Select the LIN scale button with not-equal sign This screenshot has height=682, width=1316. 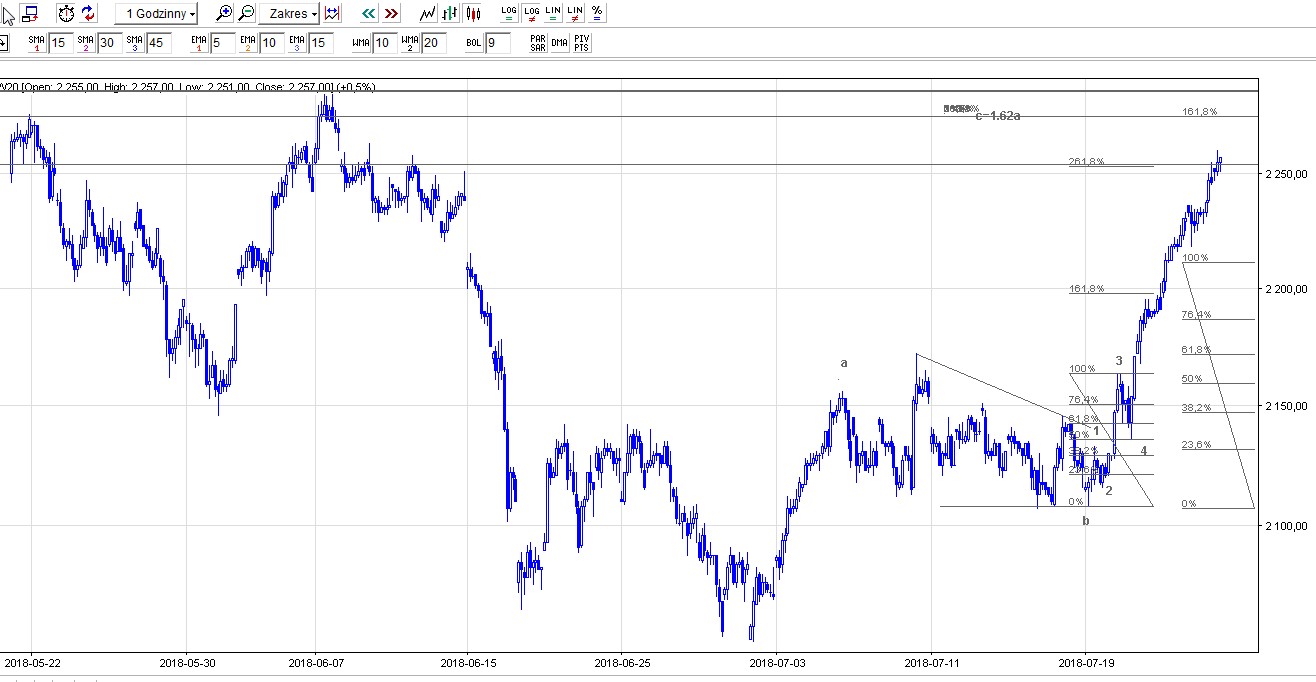575,14
